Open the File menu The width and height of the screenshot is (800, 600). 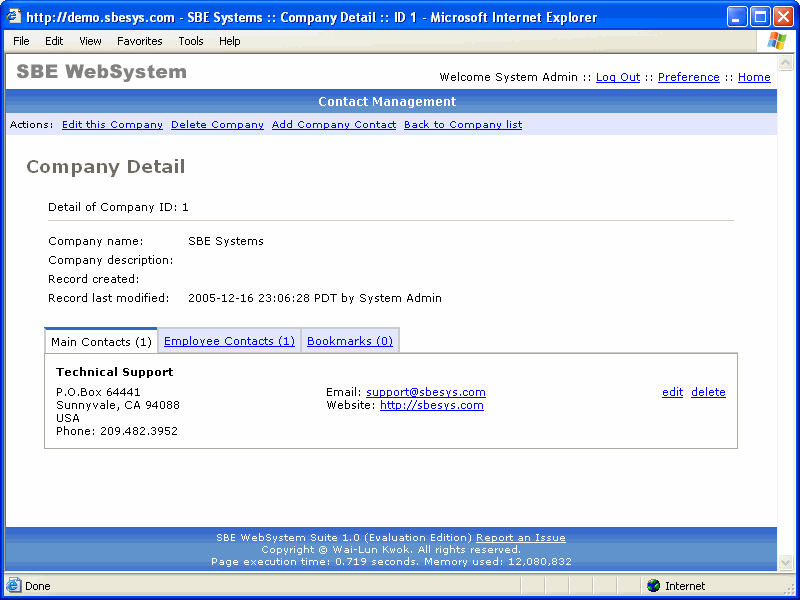coord(21,41)
